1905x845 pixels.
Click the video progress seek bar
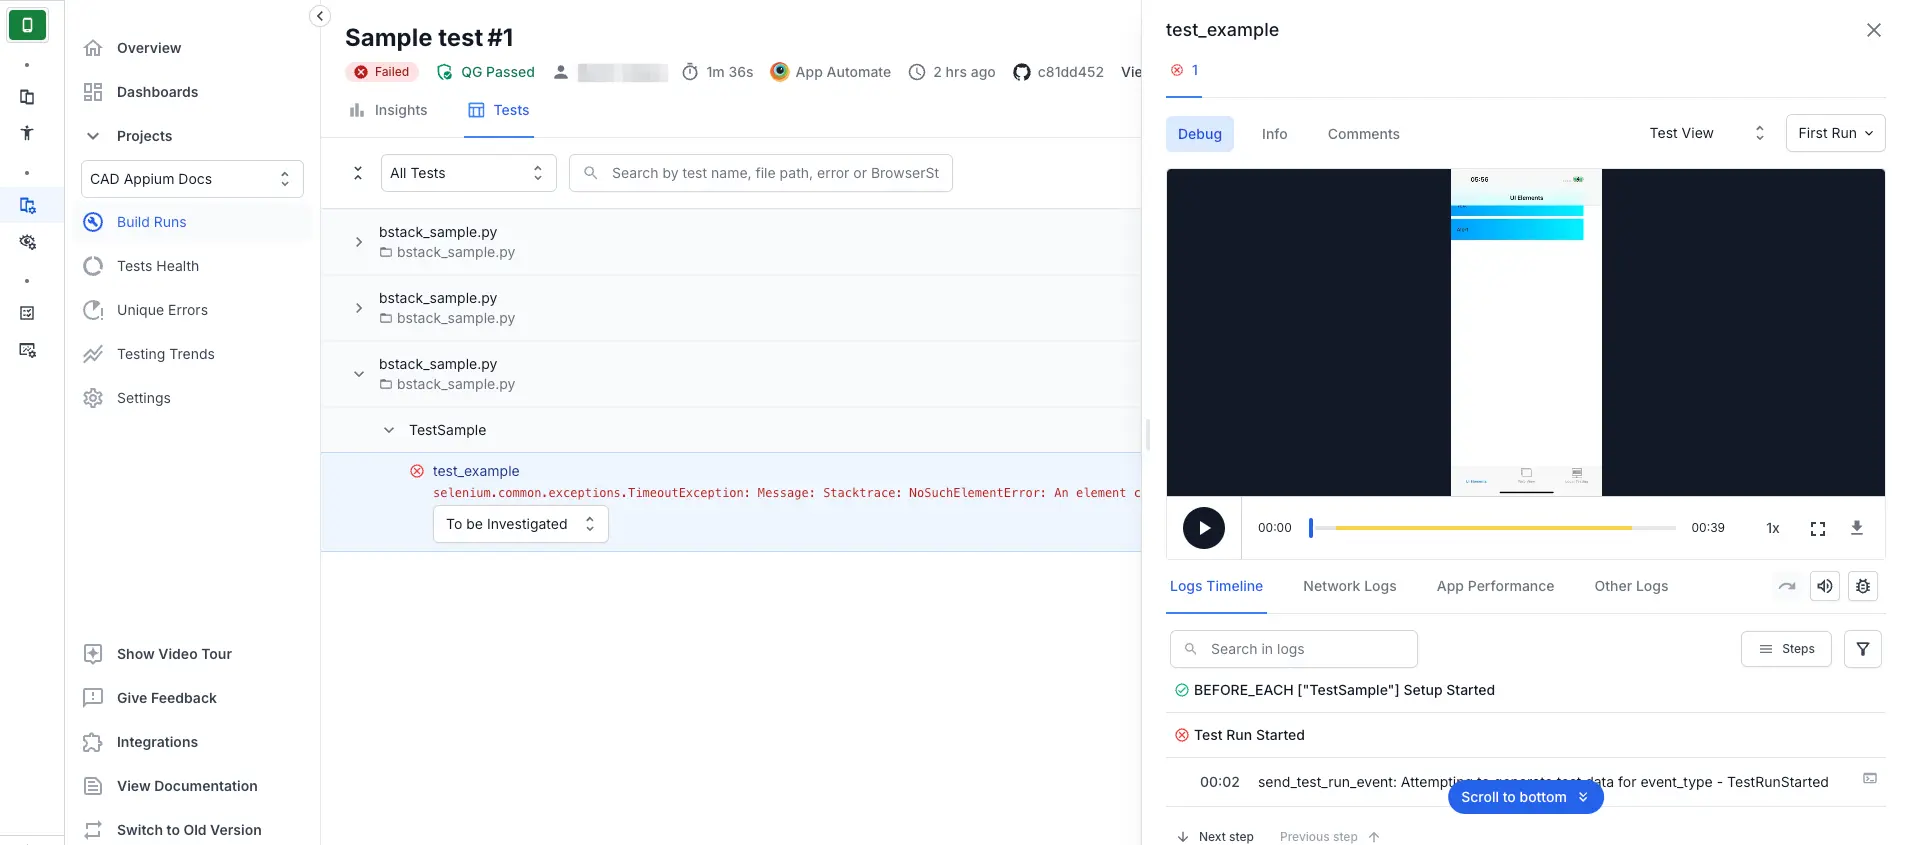(x=1492, y=528)
